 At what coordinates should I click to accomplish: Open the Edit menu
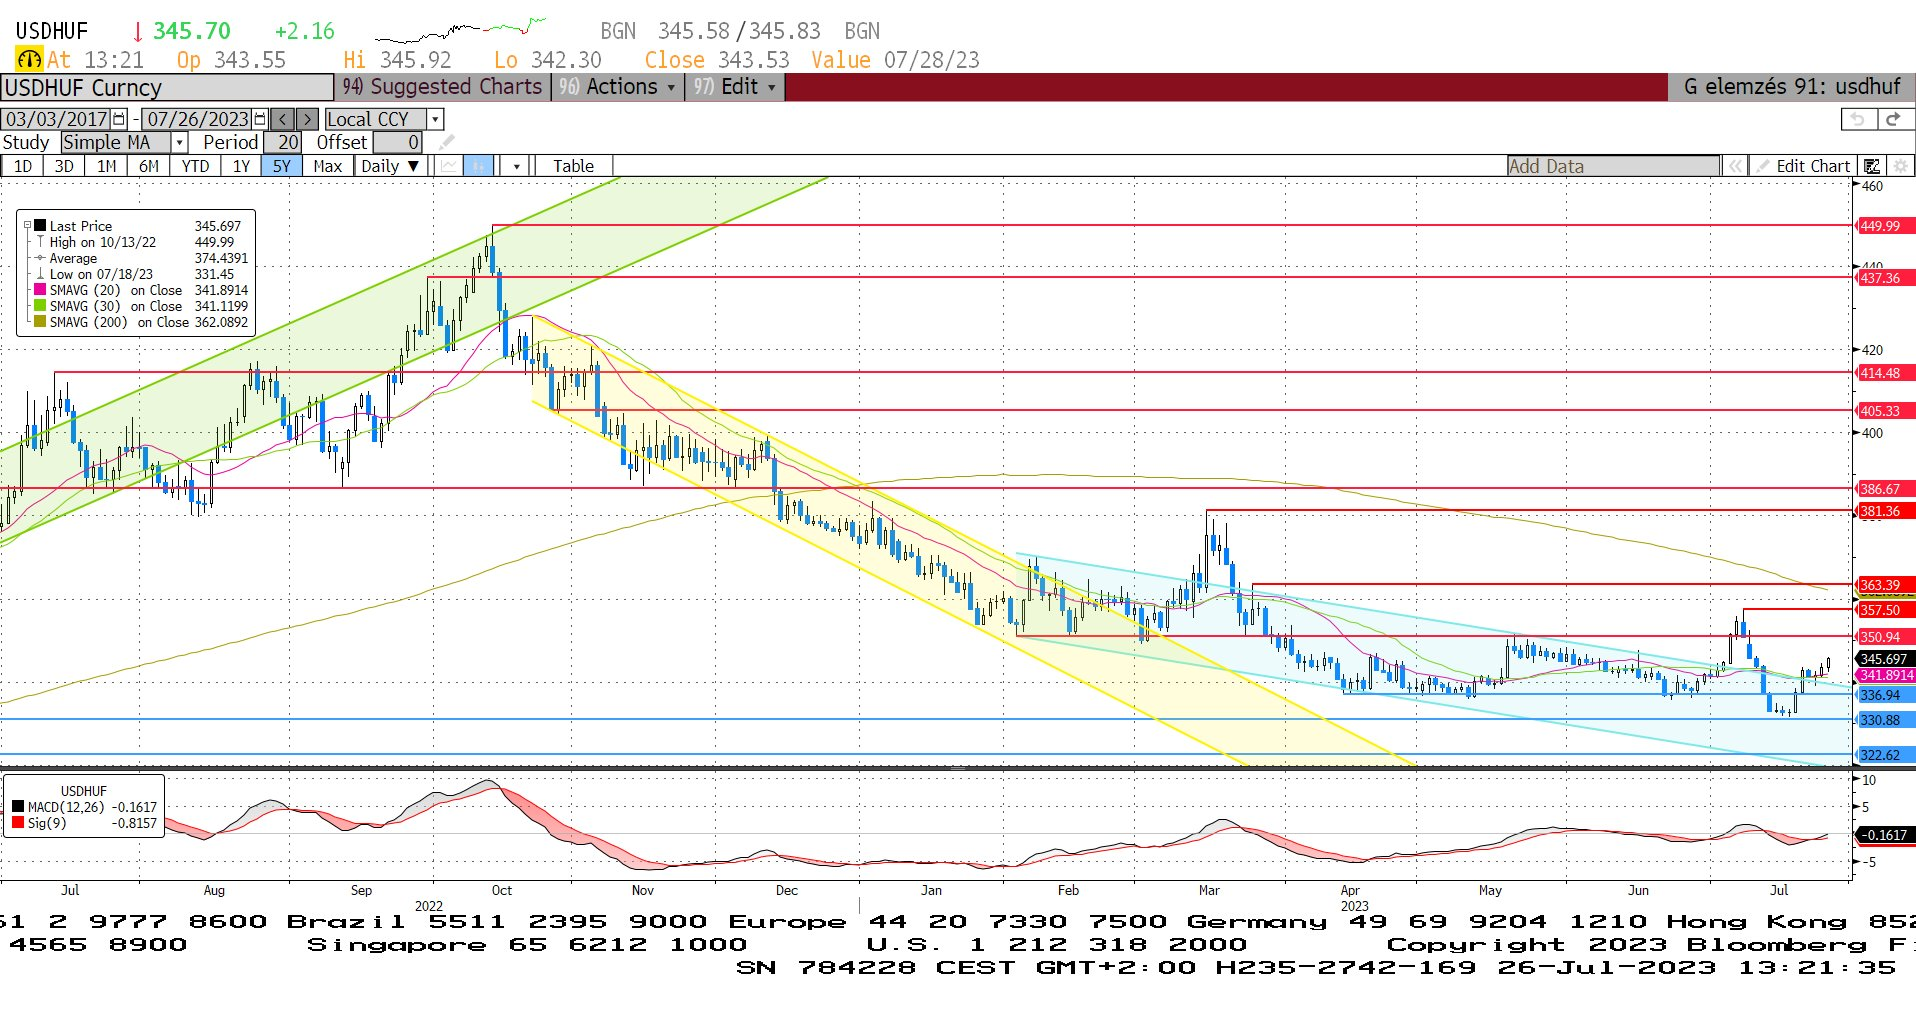735,87
